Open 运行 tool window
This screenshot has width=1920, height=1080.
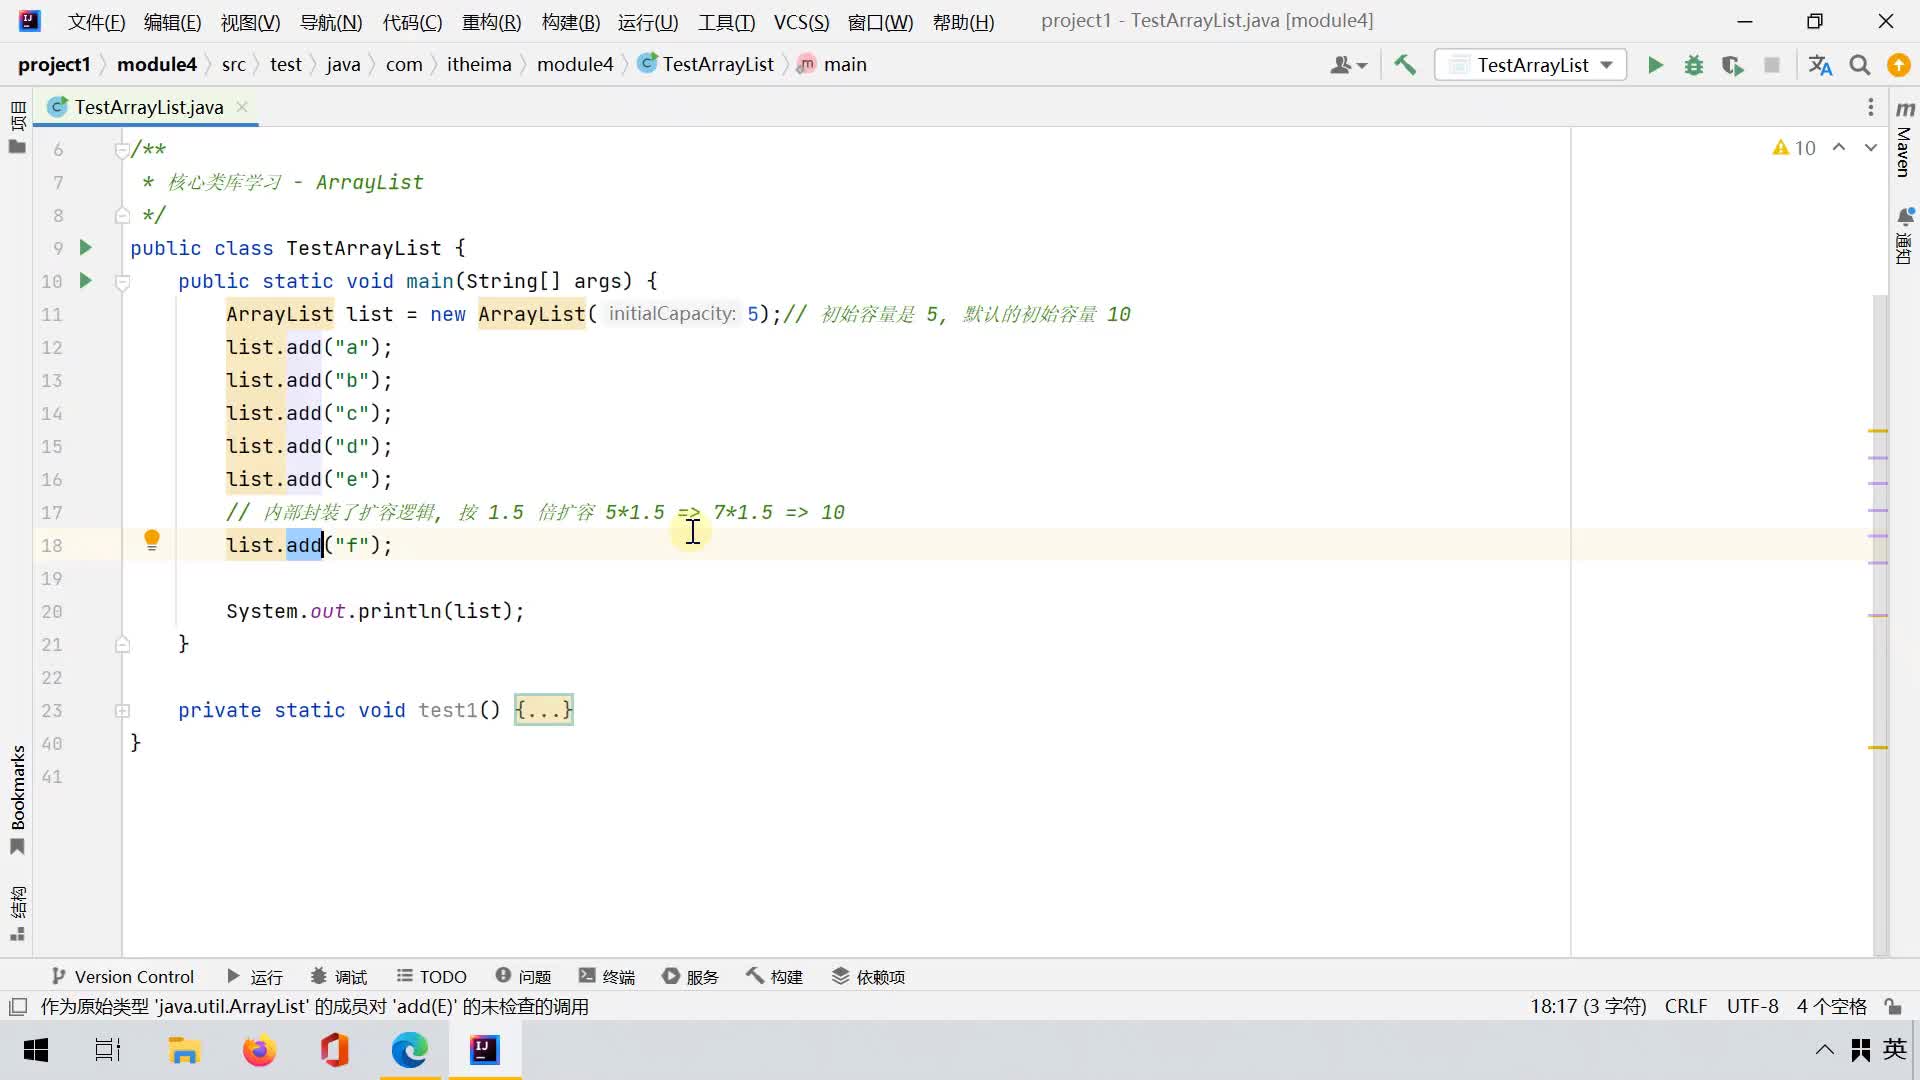click(254, 977)
